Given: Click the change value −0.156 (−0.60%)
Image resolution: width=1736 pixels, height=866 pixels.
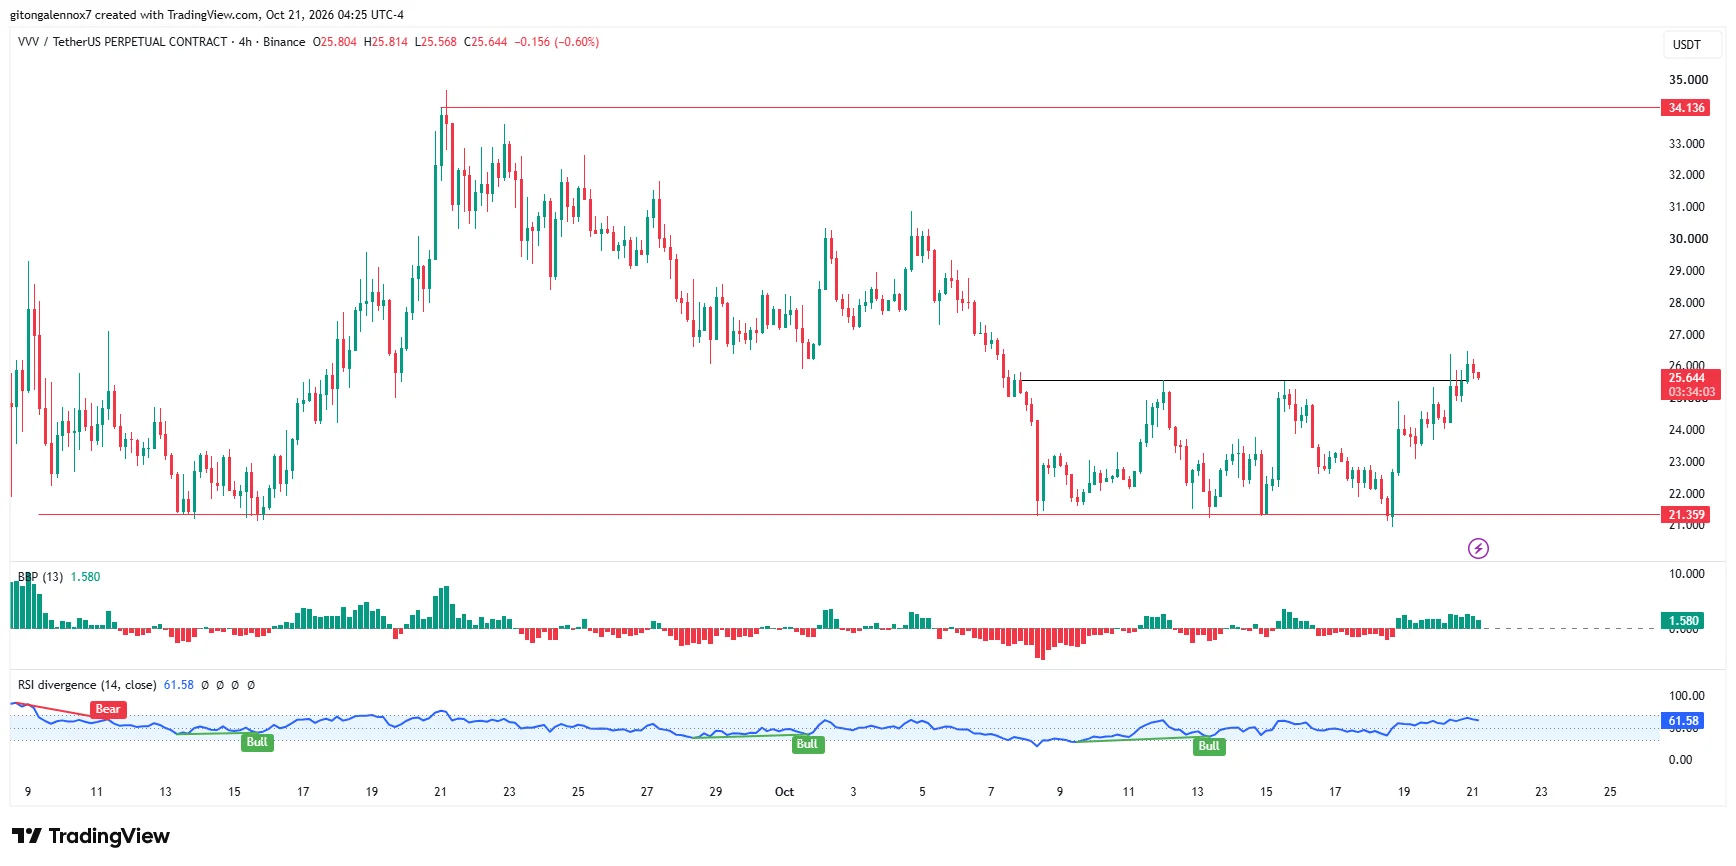Looking at the screenshot, I should pos(557,42).
